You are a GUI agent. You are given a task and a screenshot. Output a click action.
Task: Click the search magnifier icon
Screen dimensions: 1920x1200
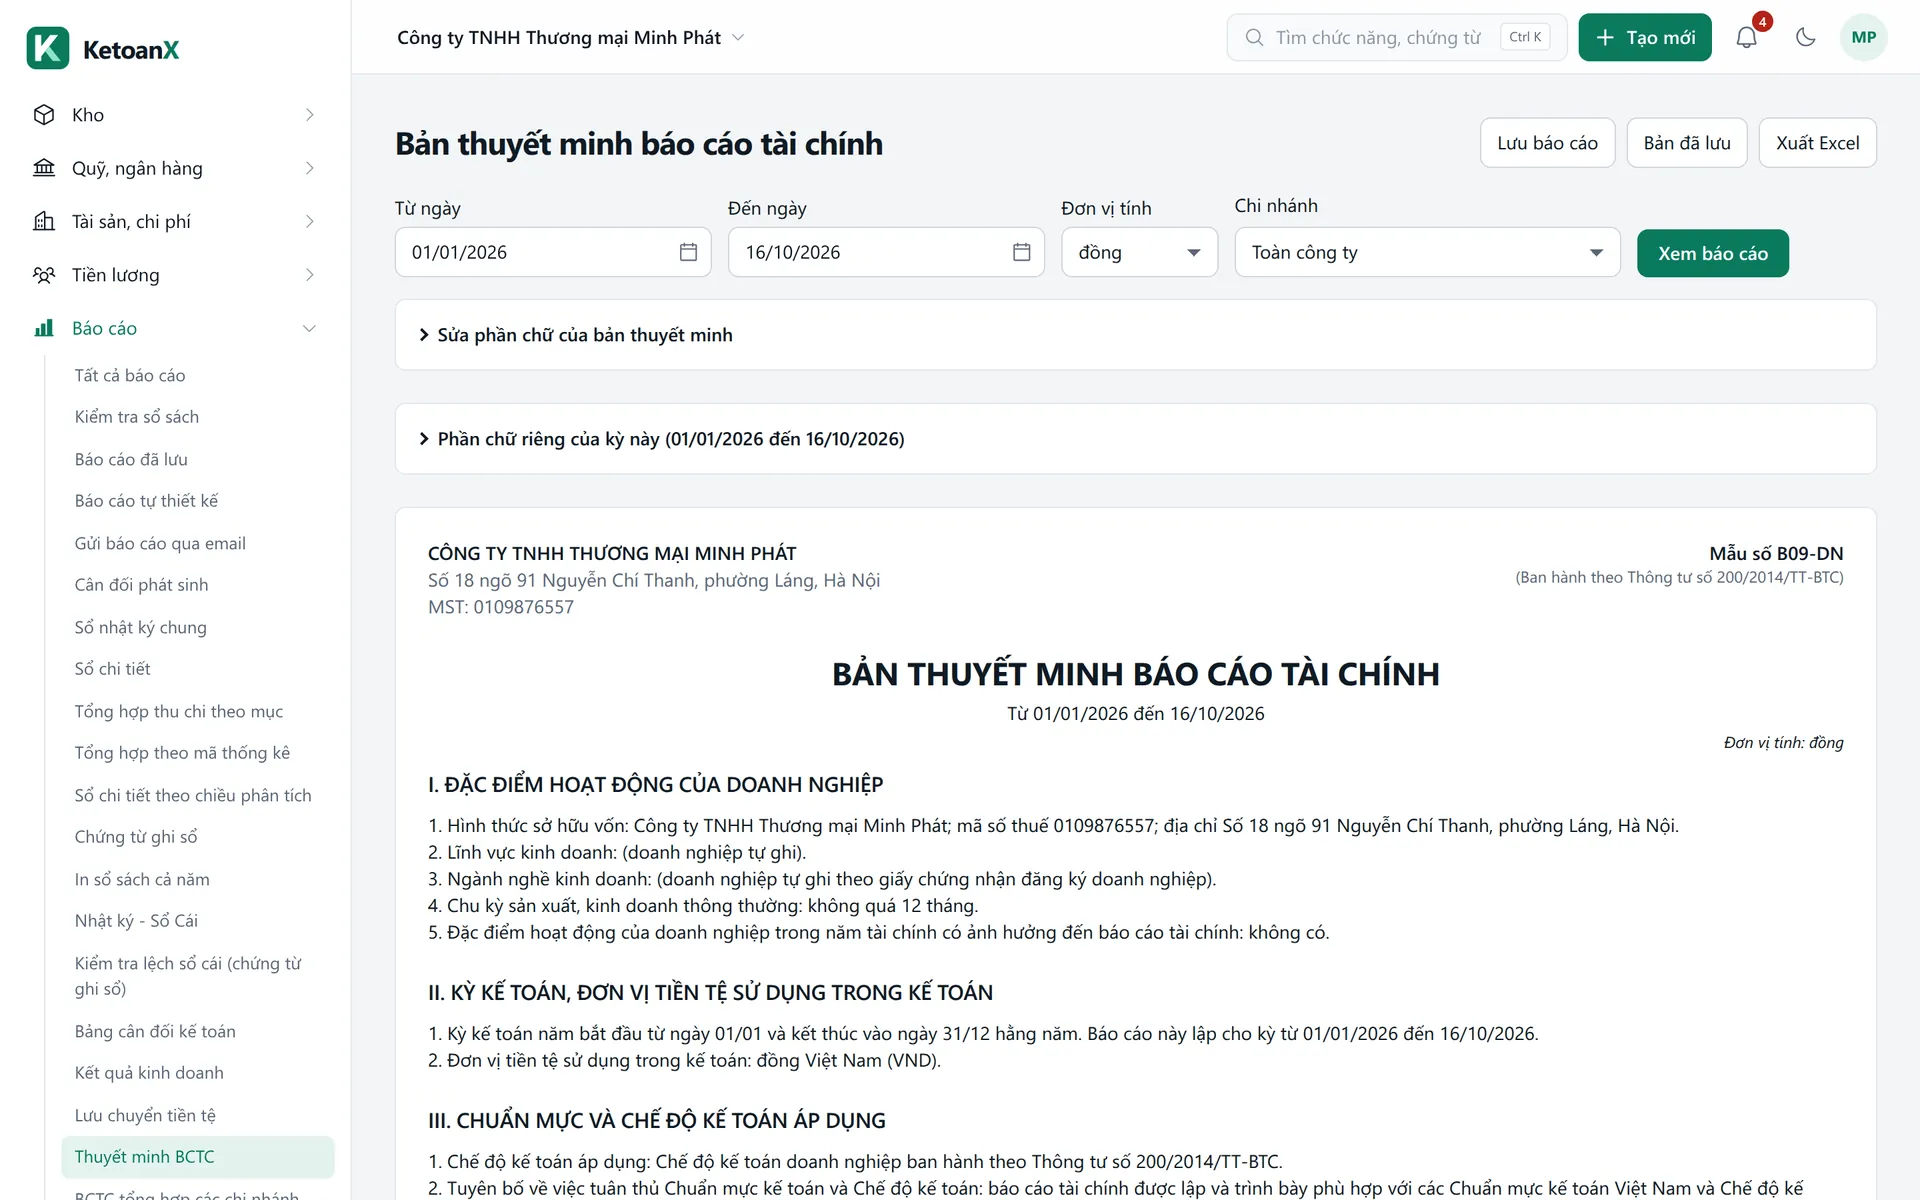[x=1254, y=37]
